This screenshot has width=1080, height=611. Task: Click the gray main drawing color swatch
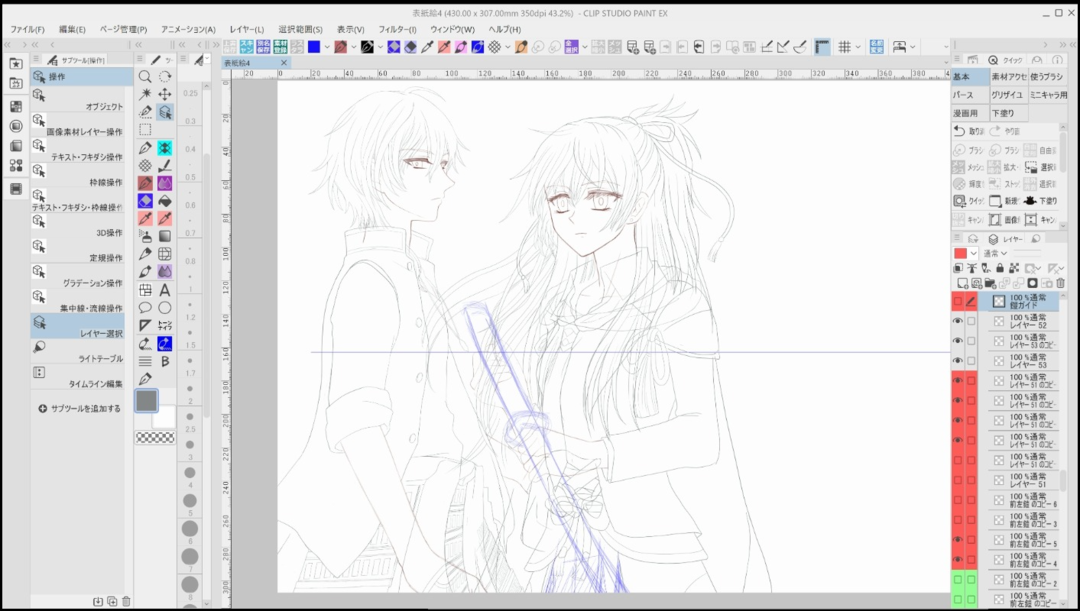(146, 400)
